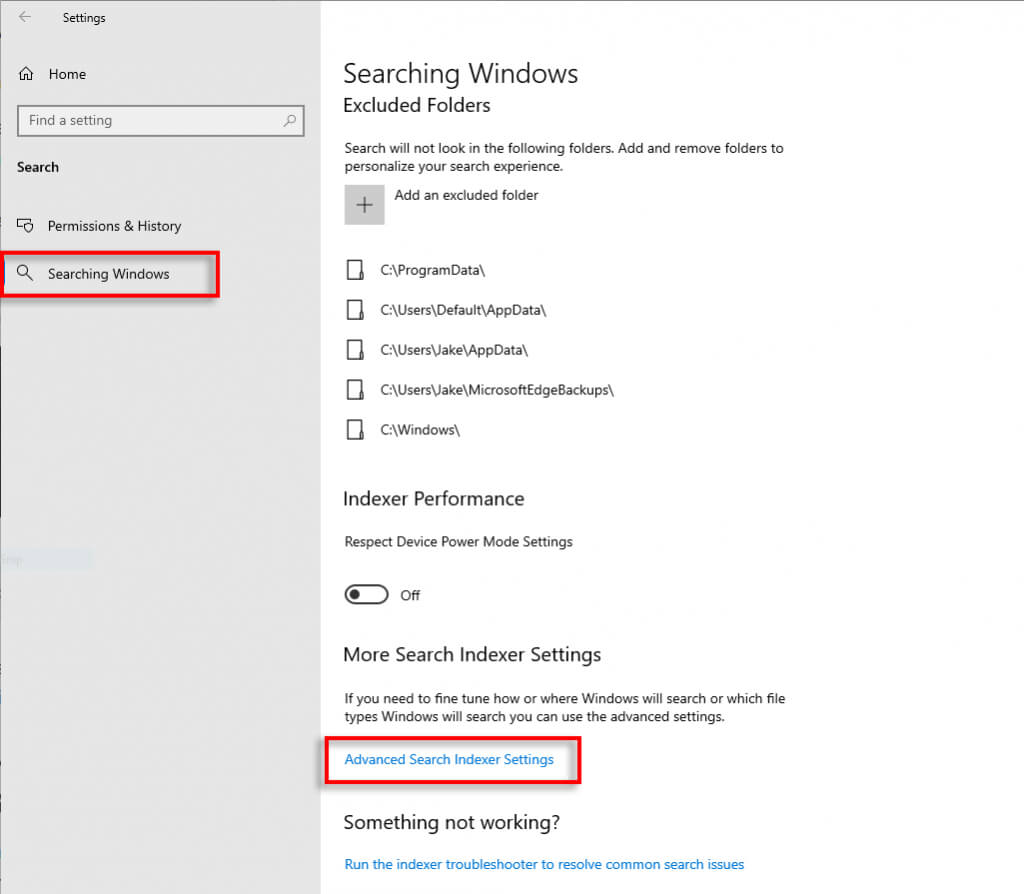Select Searching Windows in the sidebar

pos(108,274)
